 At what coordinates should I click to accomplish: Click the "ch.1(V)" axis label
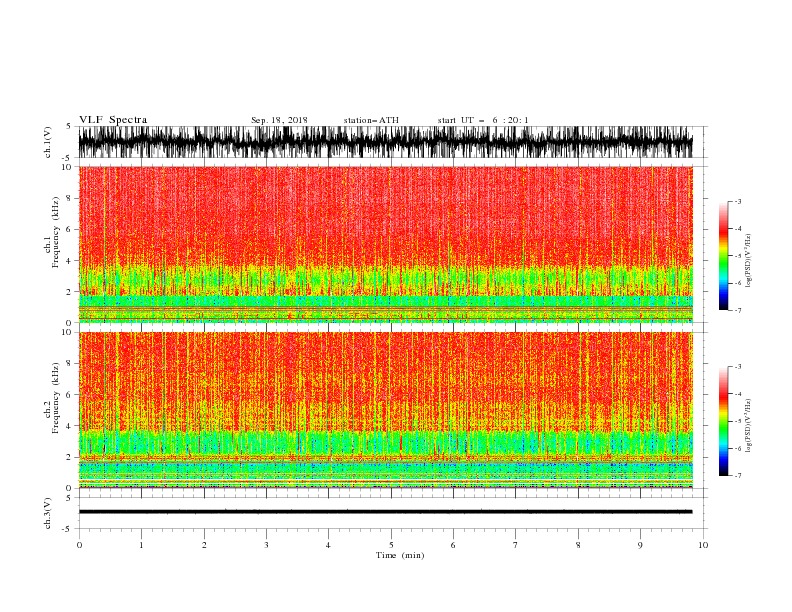coord(48,142)
